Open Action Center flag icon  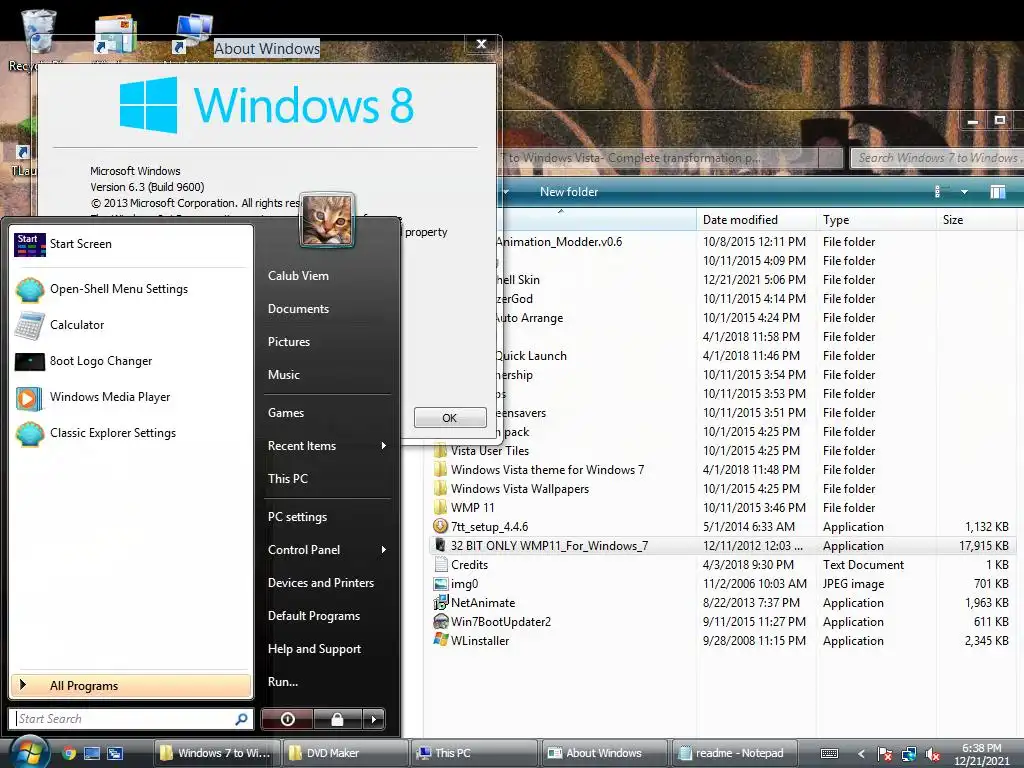pyautogui.click(x=884, y=754)
